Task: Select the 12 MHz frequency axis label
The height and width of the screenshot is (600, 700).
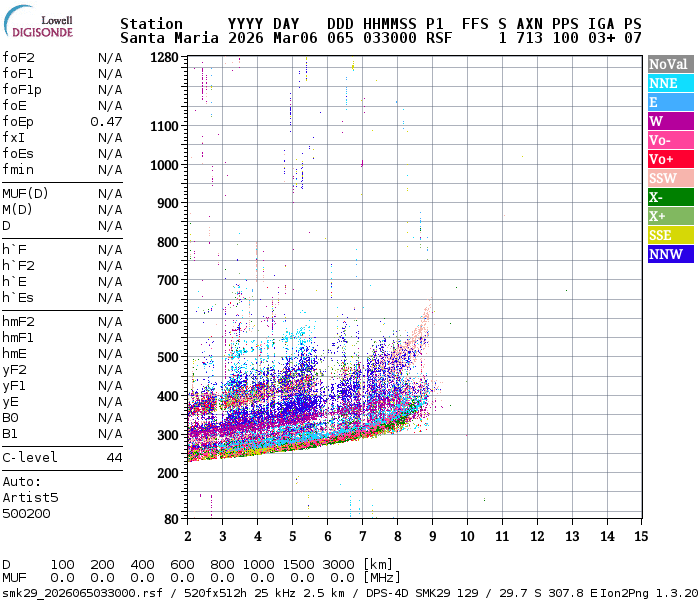Action: click(x=538, y=537)
